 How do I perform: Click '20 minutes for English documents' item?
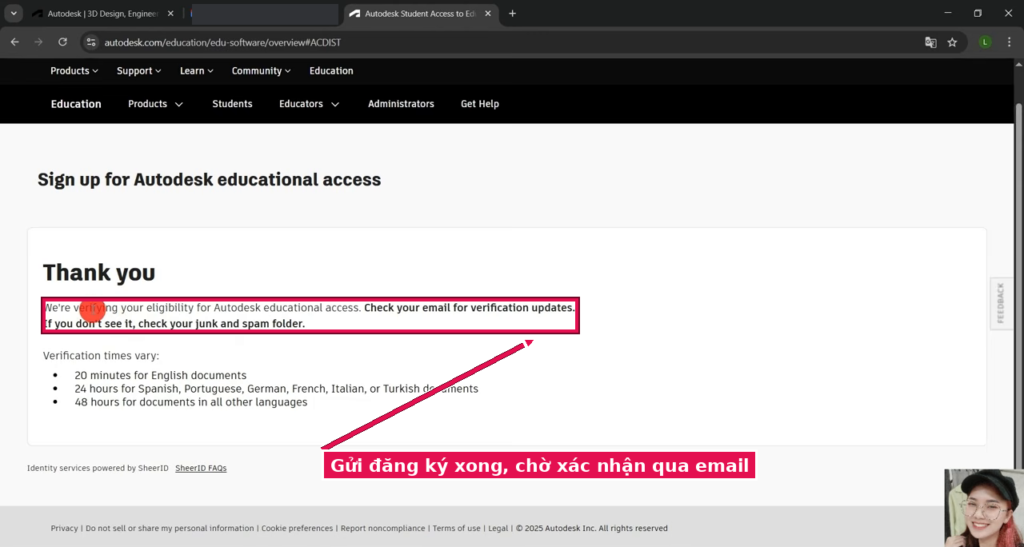[x=160, y=375]
